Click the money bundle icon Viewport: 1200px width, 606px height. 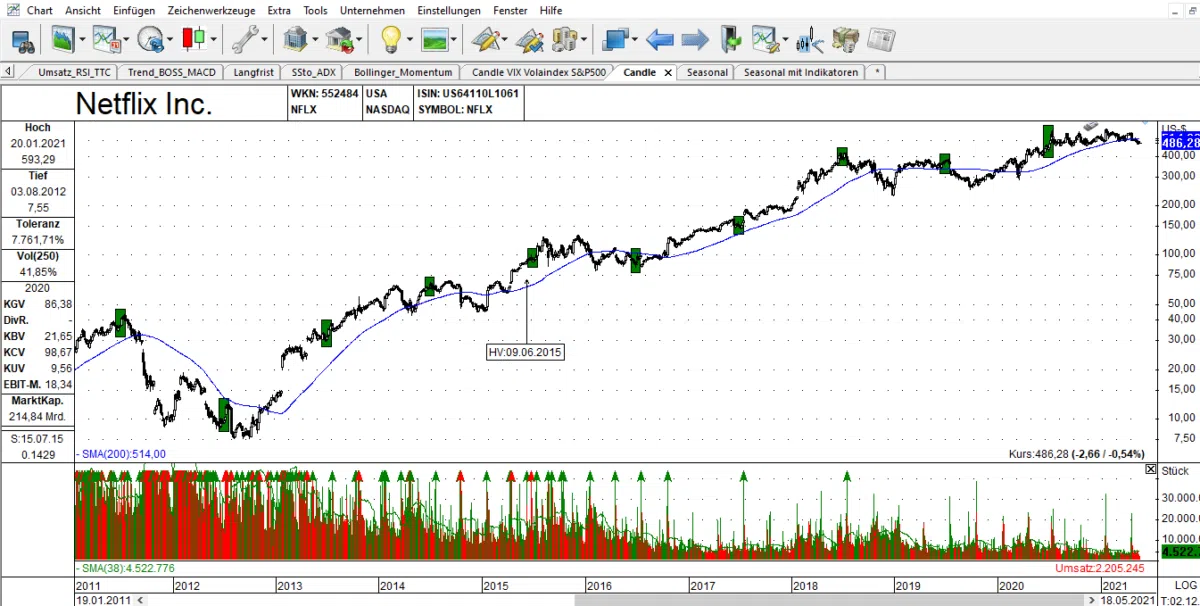click(847, 40)
